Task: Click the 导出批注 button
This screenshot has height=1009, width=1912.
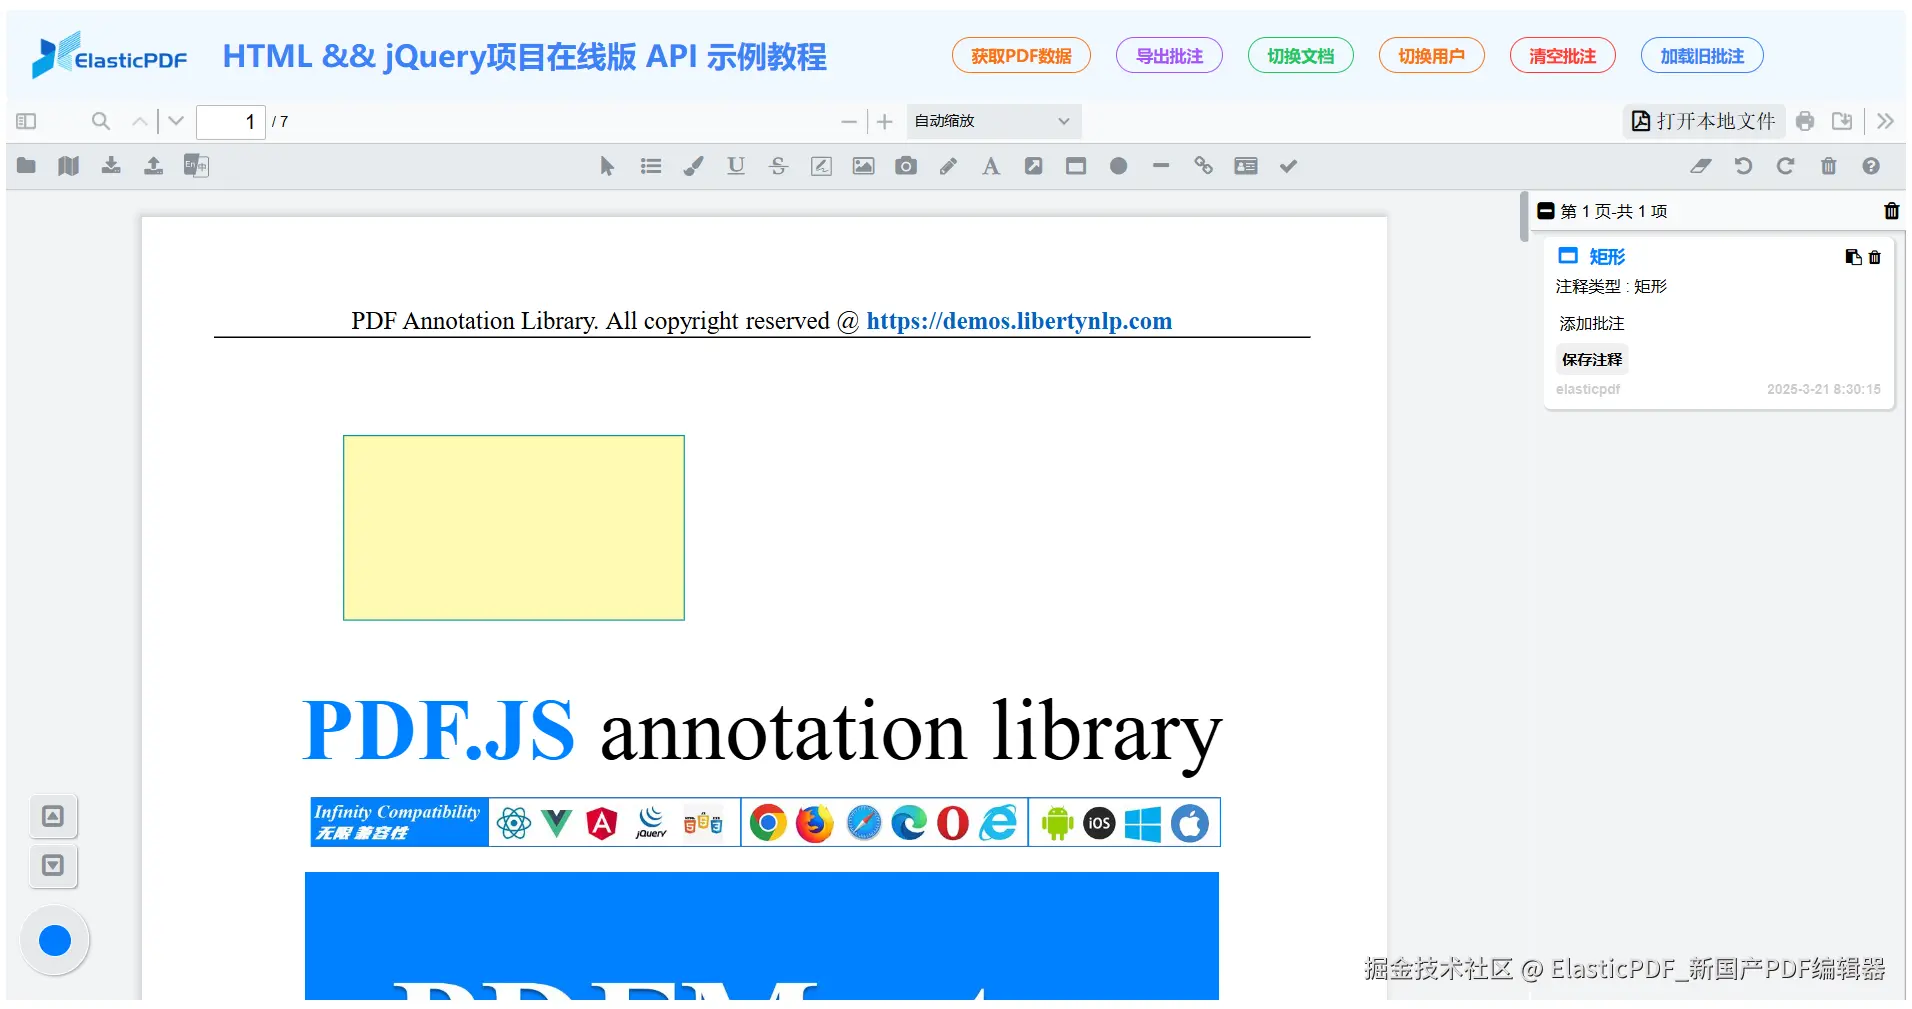Action: 1168,55
